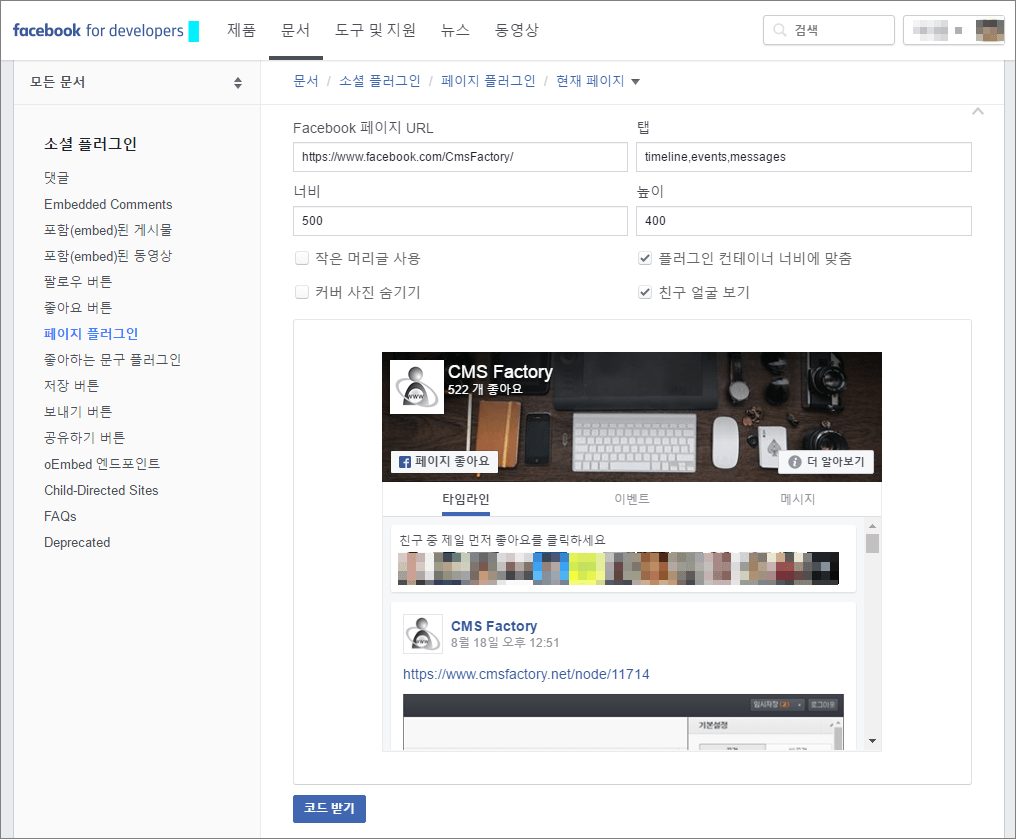The width and height of the screenshot is (1016, 839).
Task: Toggle 작은 머리글 사용 checkbox
Action: click(x=301, y=259)
